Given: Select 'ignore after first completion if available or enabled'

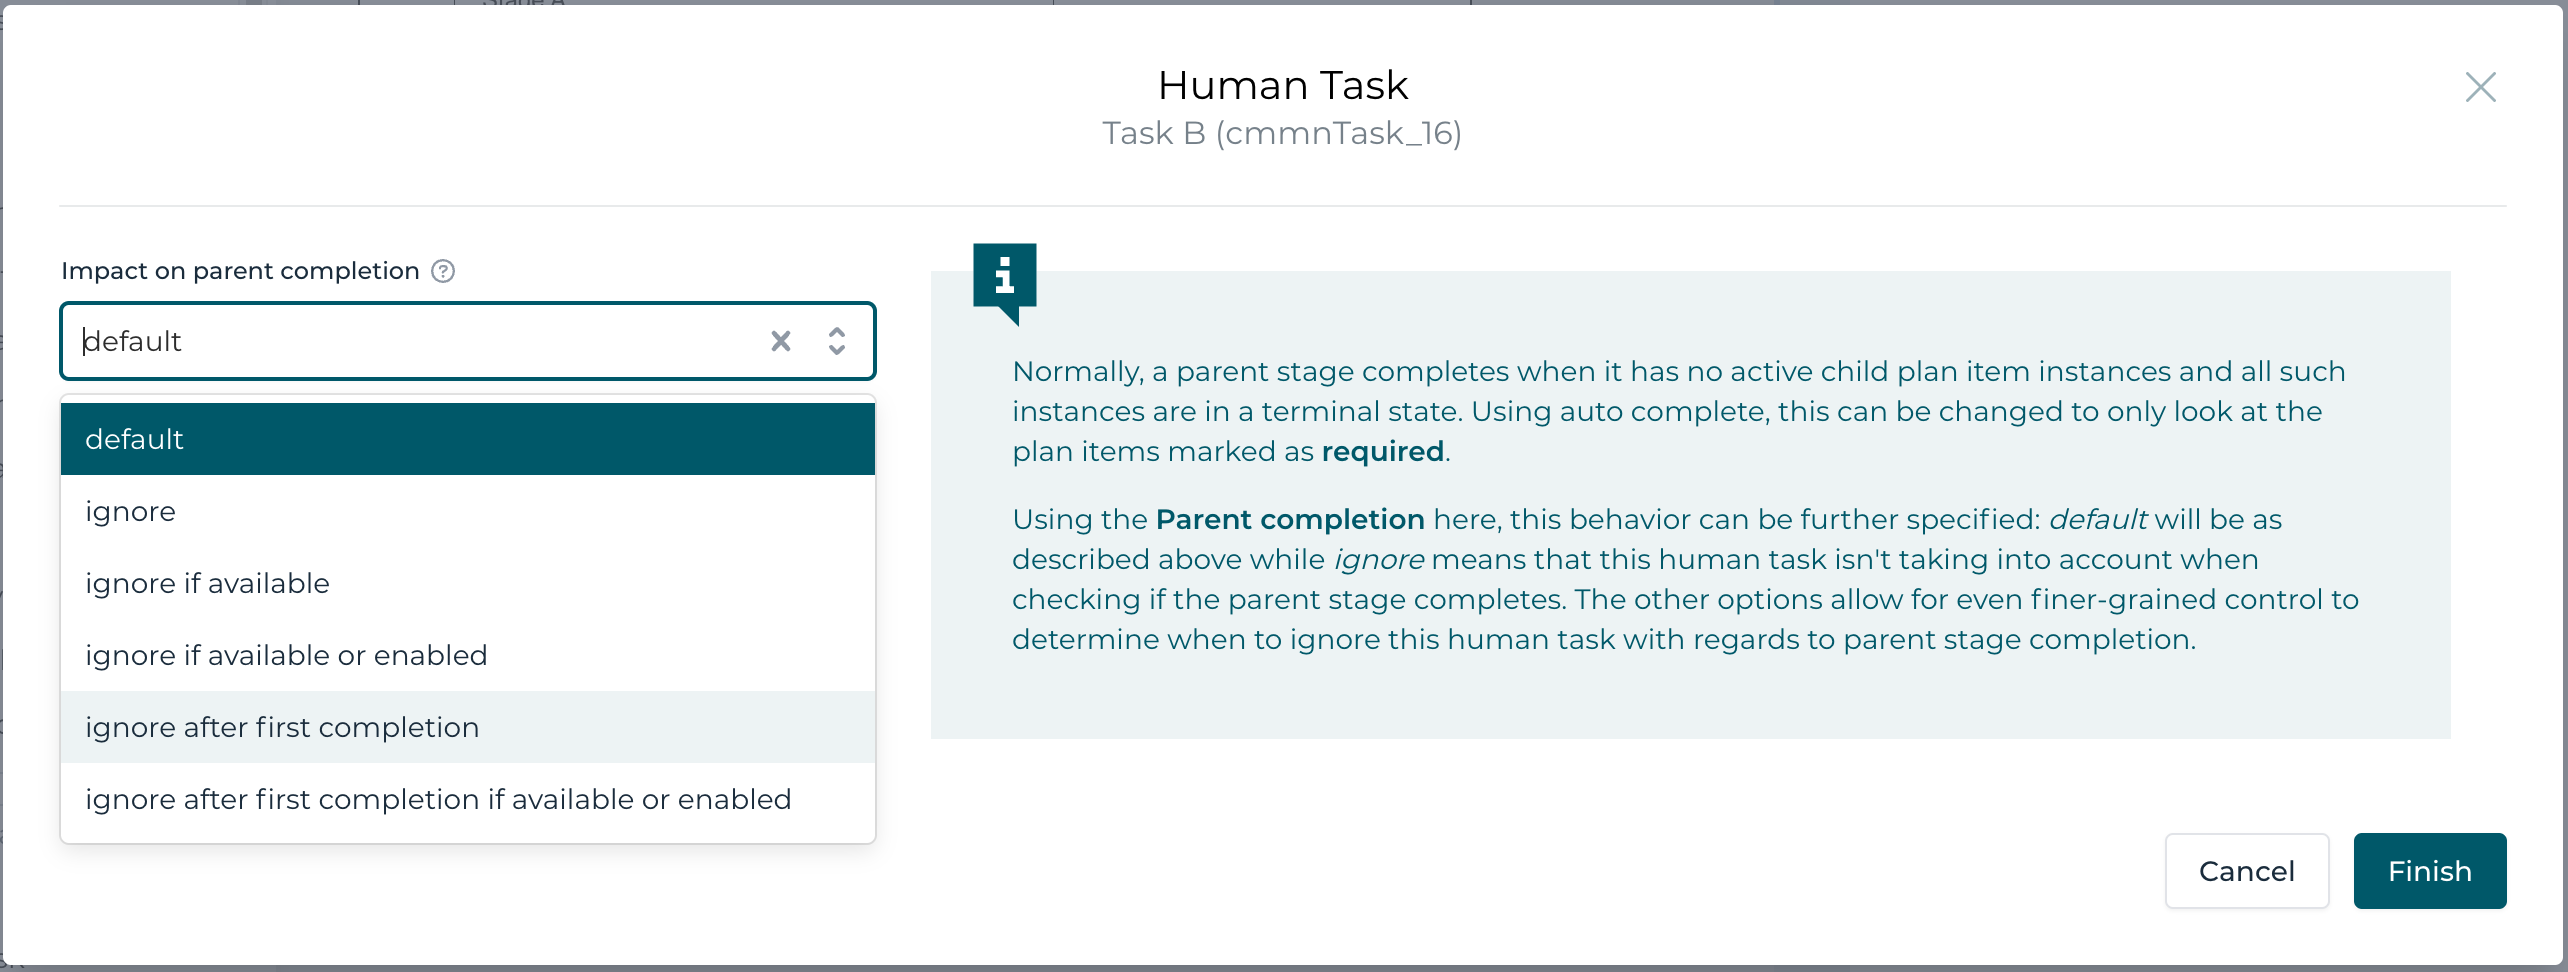Looking at the screenshot, I should point(467,799).
